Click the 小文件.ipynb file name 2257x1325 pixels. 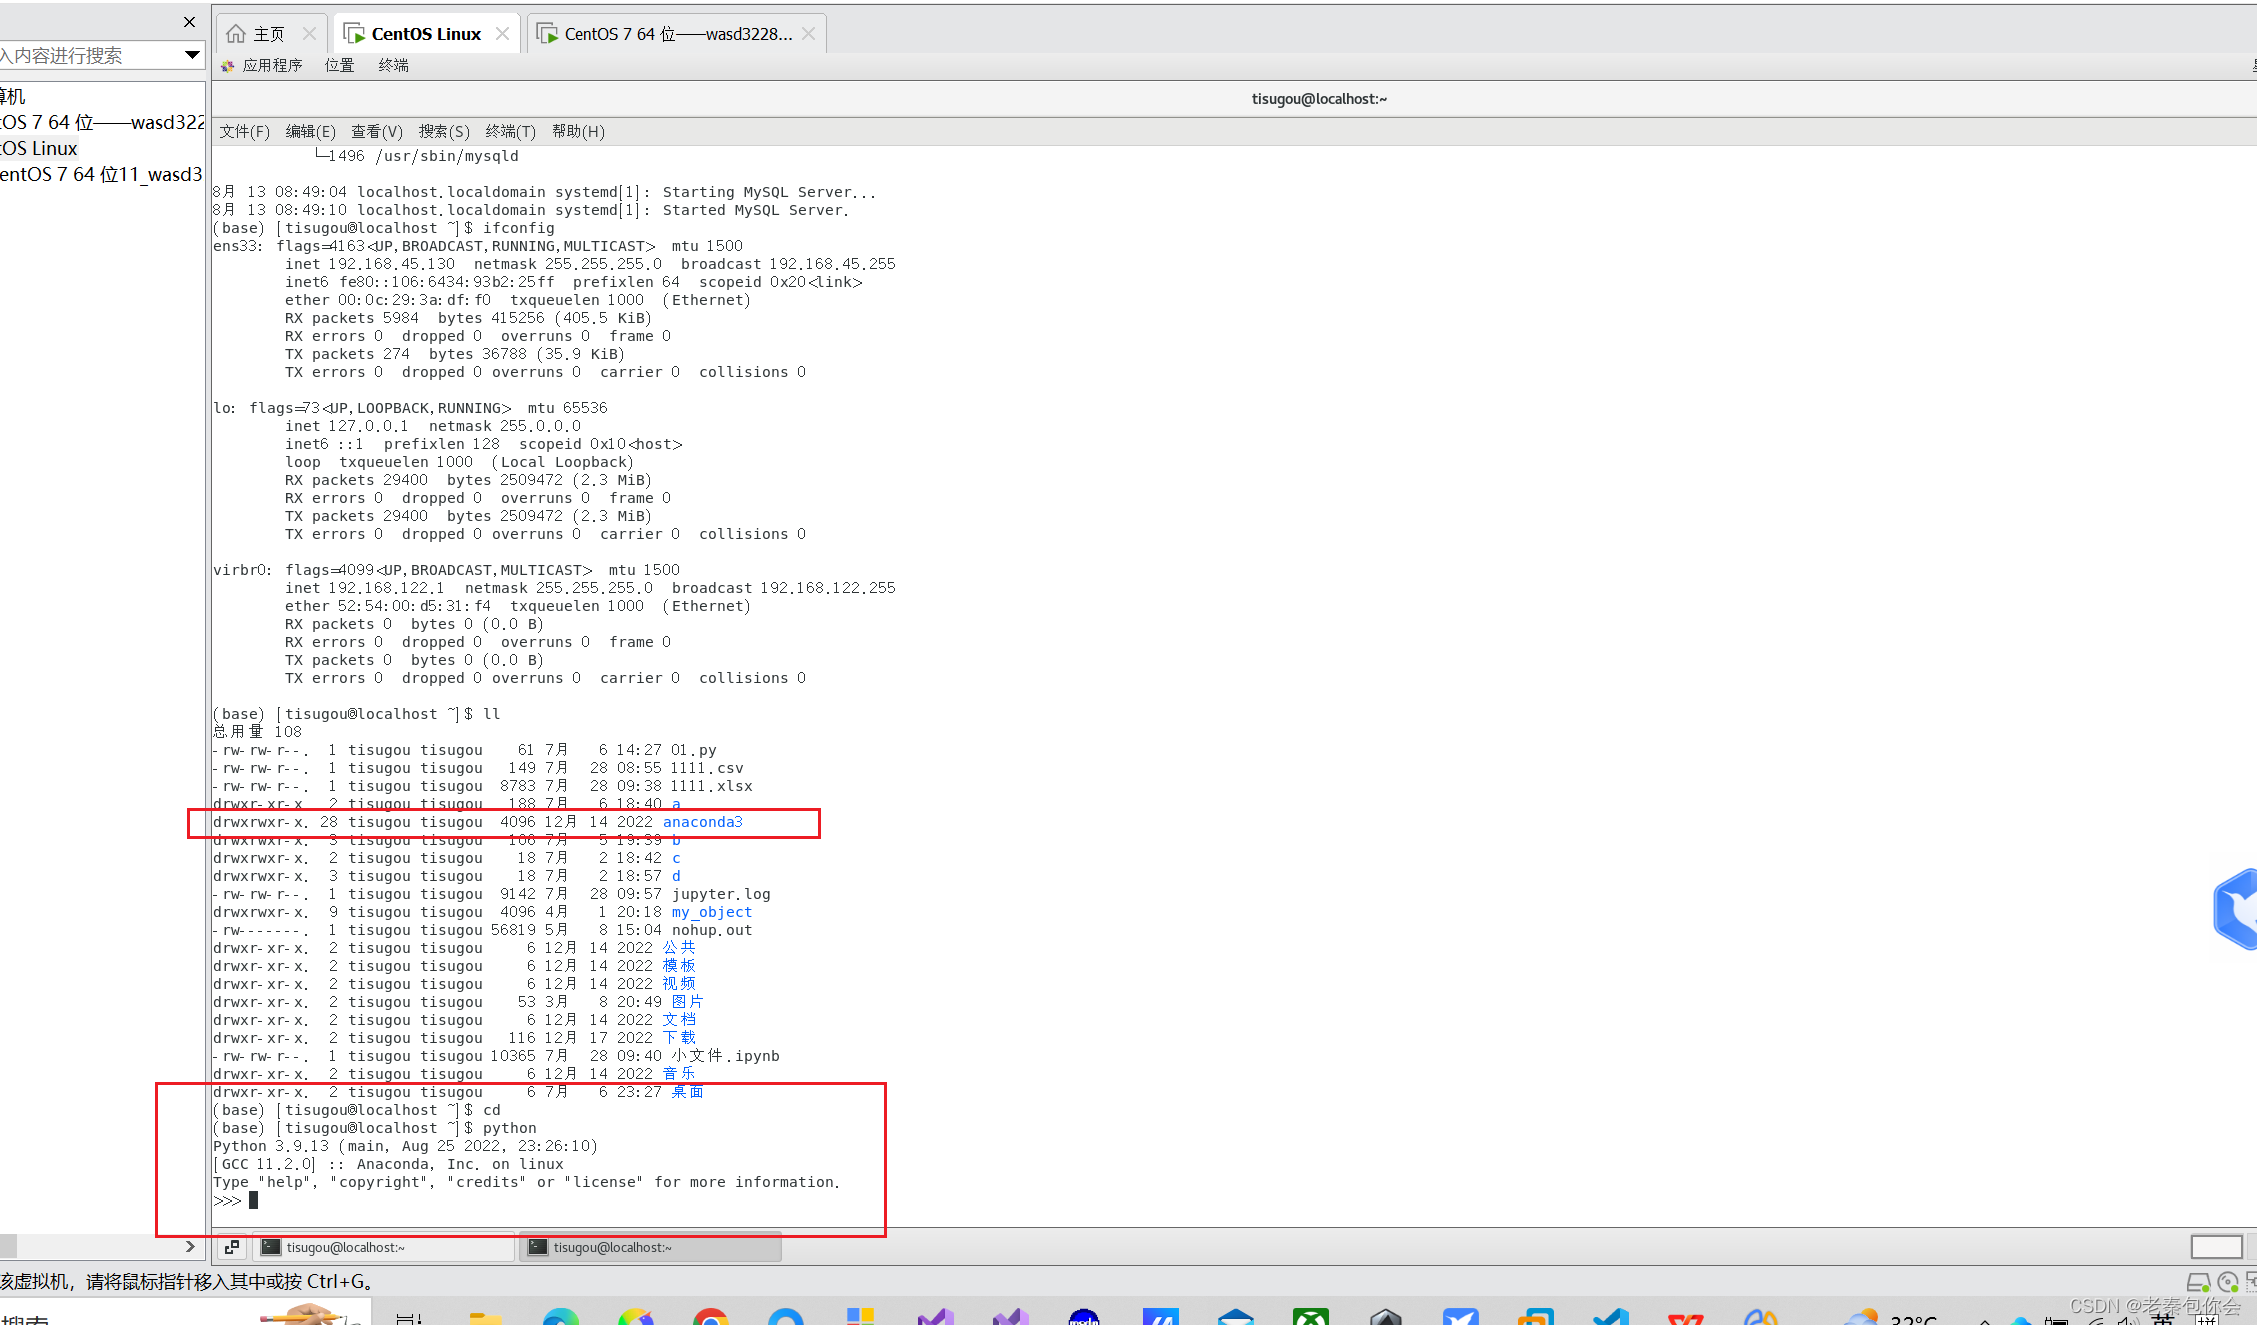click(725, 1056)
